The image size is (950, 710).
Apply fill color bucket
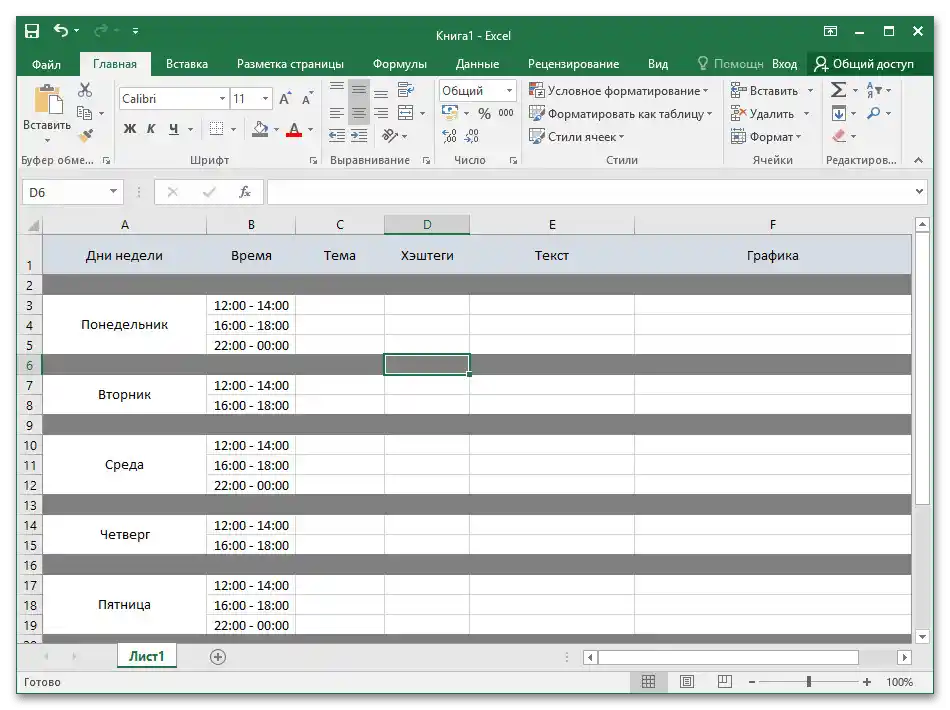click(261, 128)
